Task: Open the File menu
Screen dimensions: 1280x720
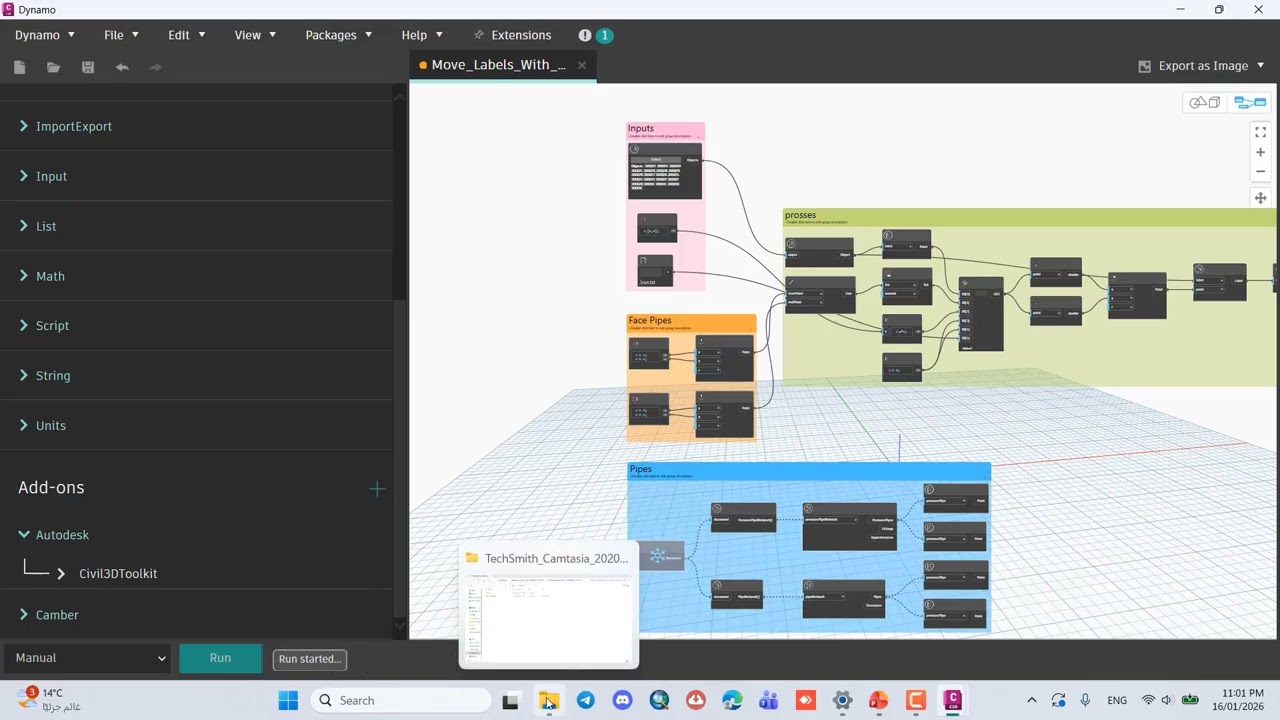Action: click(x=121, y=35)
